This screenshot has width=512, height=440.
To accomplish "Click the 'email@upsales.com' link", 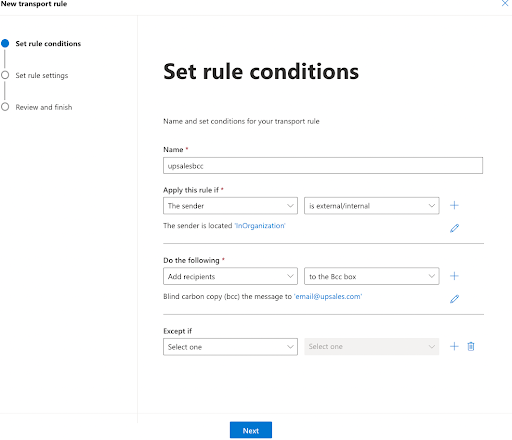I will click(x=328, y=296).
